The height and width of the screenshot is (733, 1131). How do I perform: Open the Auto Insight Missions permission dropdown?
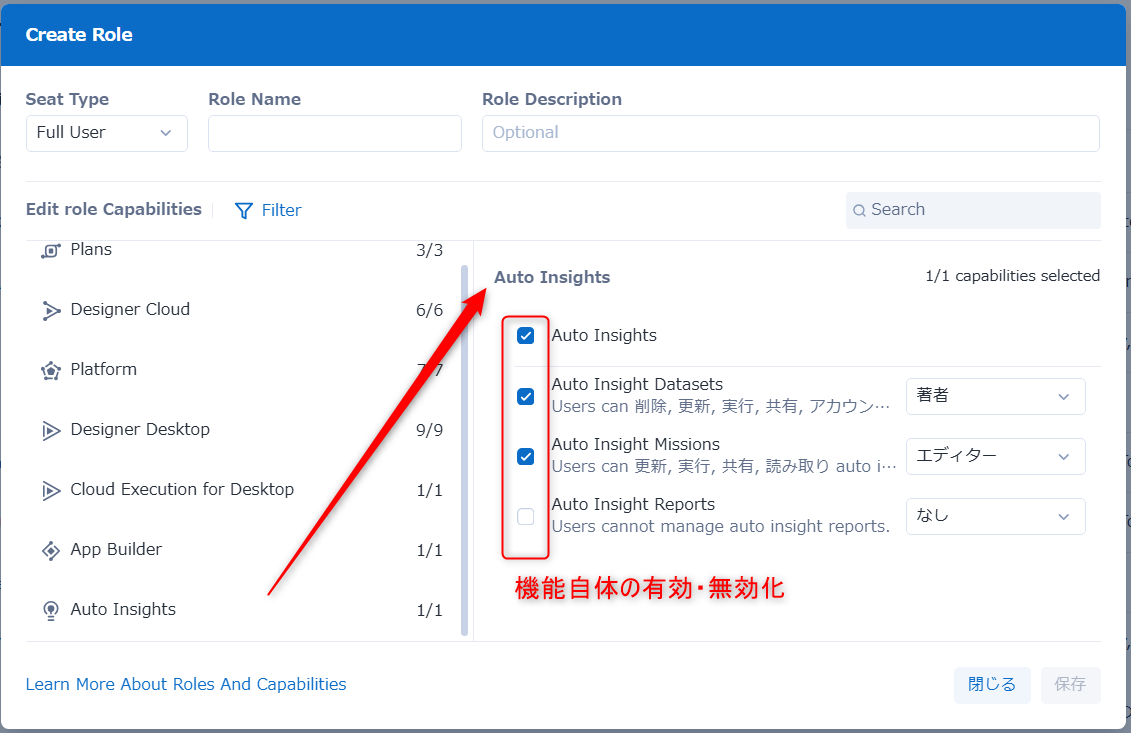tap(995, 457)
